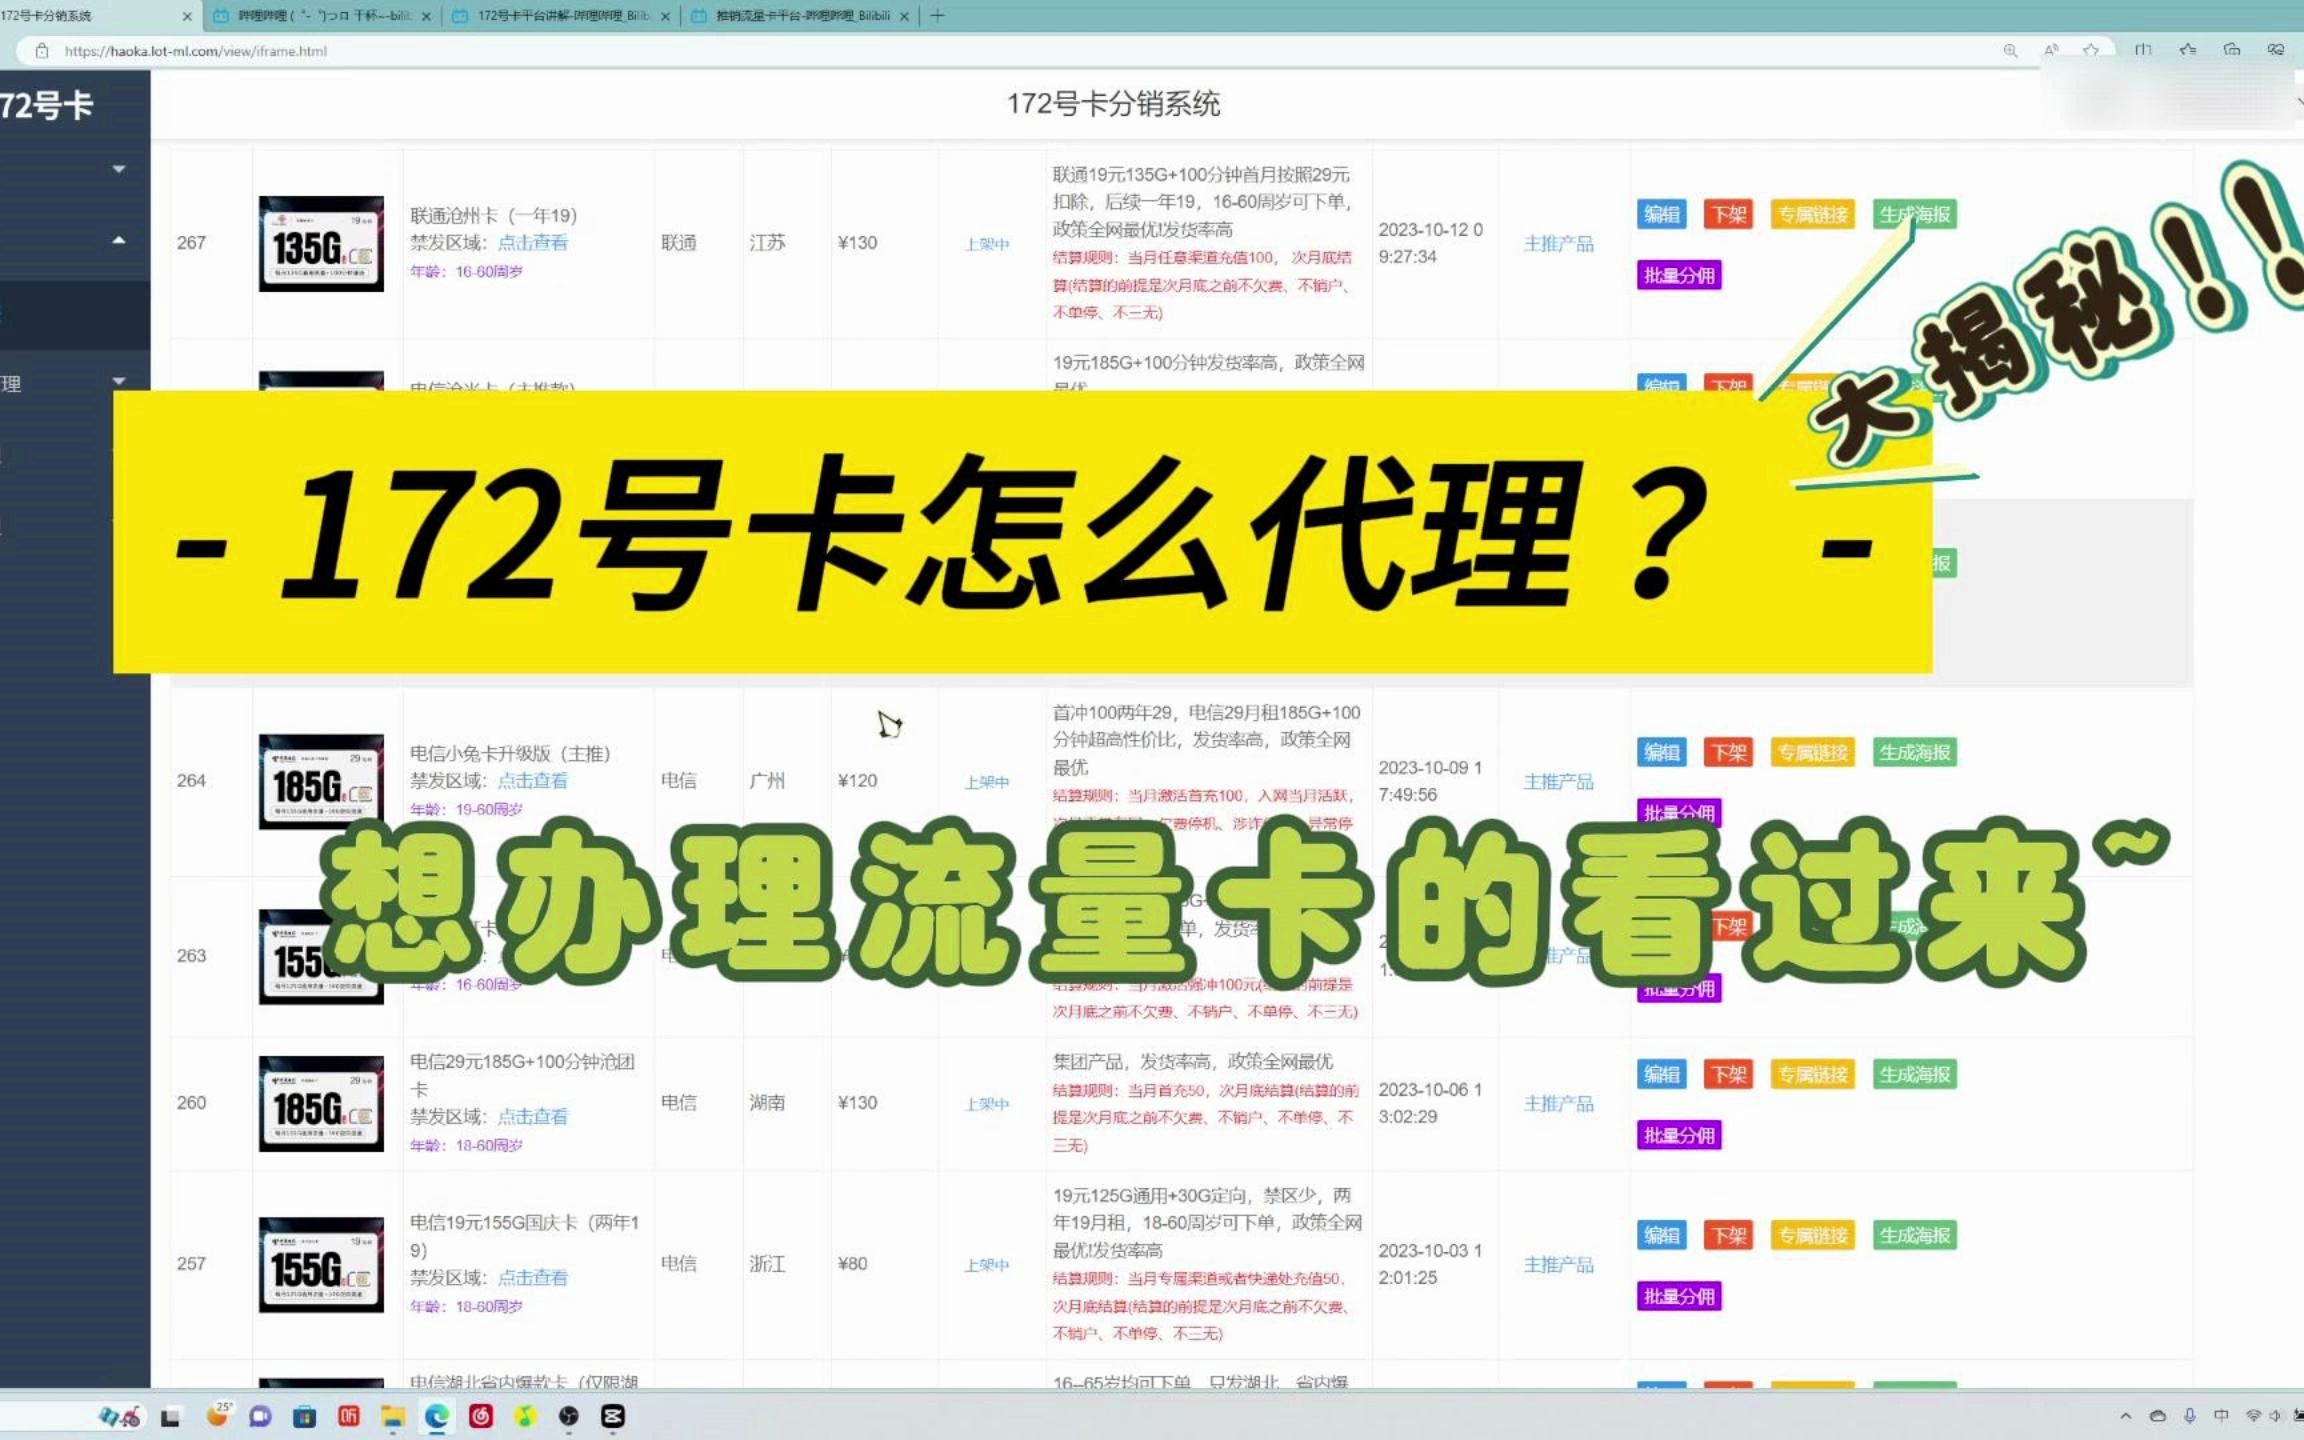Click 批量分佣 button for product 260
The height and width of the screenshot is (1440, 2304).
(x=1679, y=1135)
